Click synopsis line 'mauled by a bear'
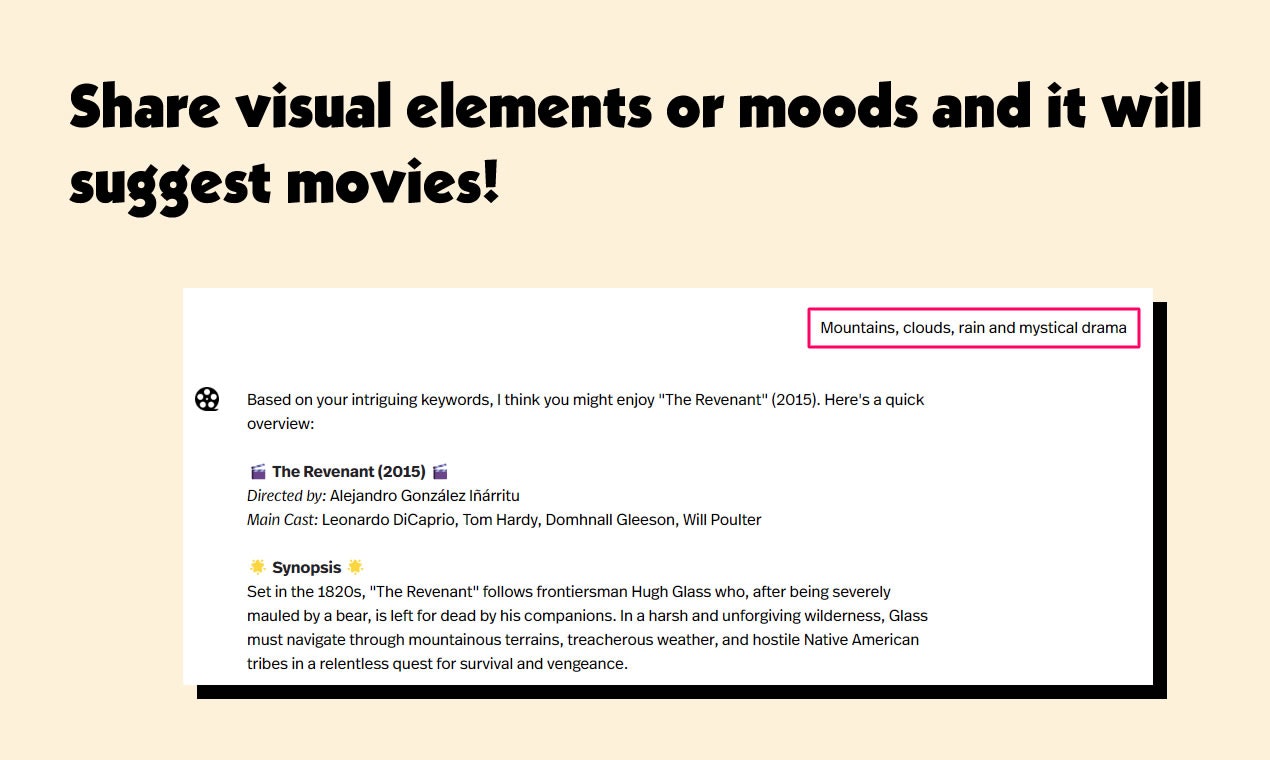The width and height of the screenshot is (1270, 760). tap(587, 615)
